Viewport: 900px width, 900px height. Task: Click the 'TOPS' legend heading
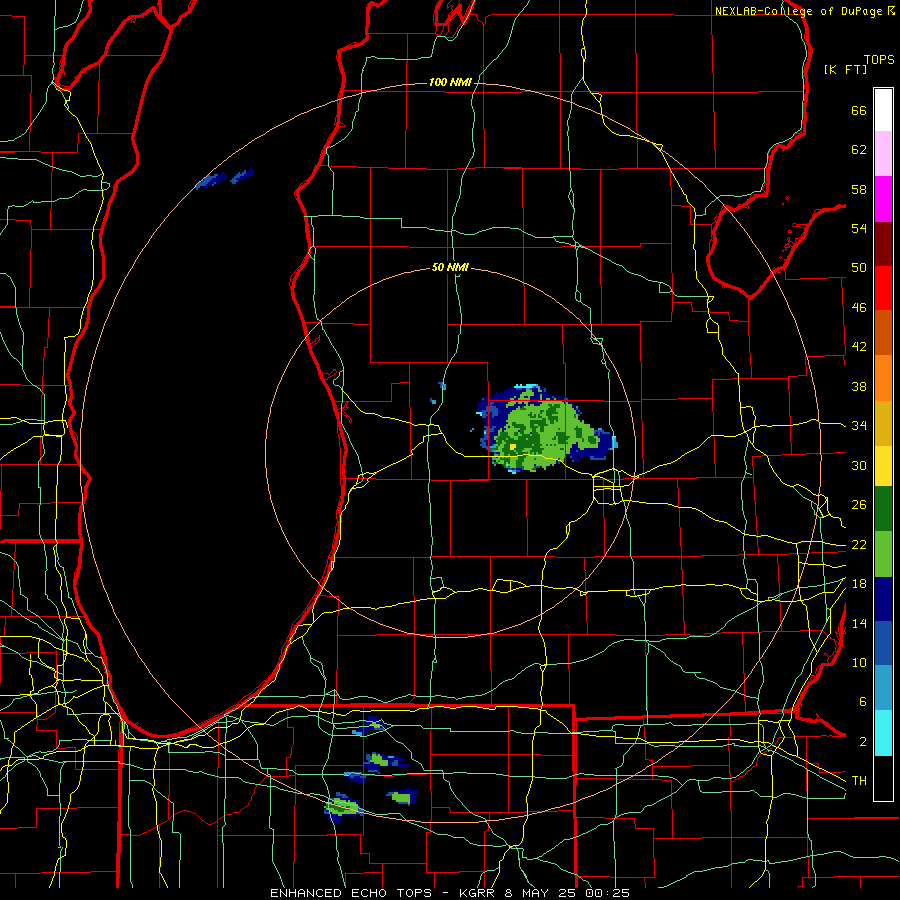tap(879, 59)
